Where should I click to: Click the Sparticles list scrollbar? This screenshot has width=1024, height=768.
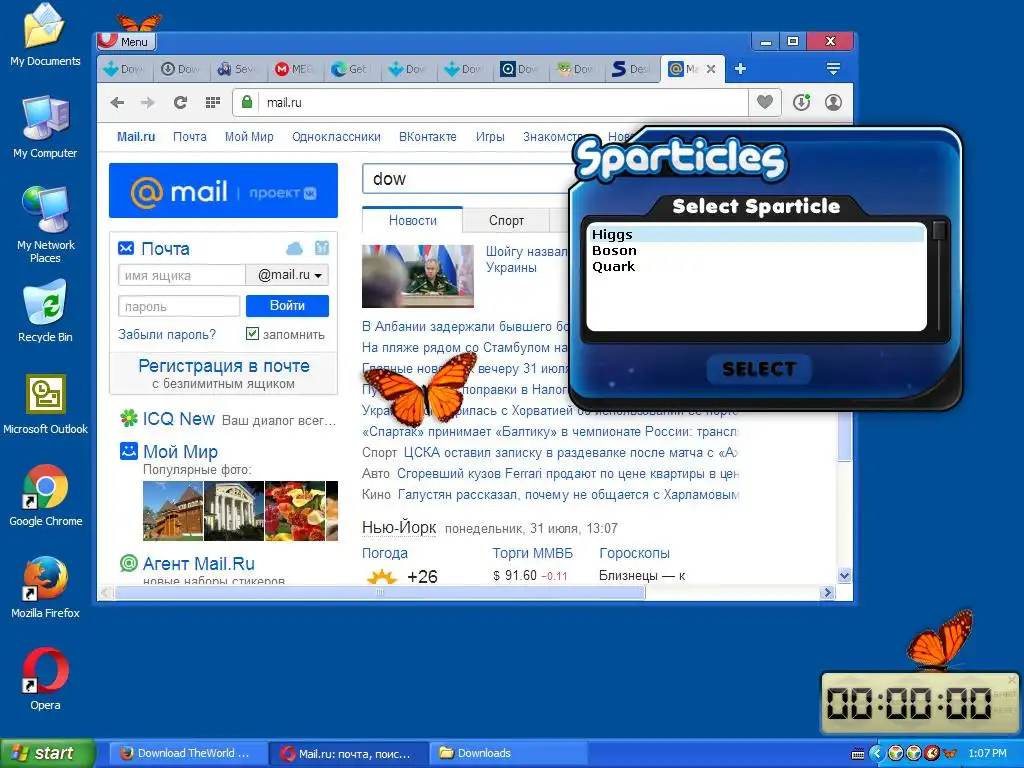pos(939,276)
